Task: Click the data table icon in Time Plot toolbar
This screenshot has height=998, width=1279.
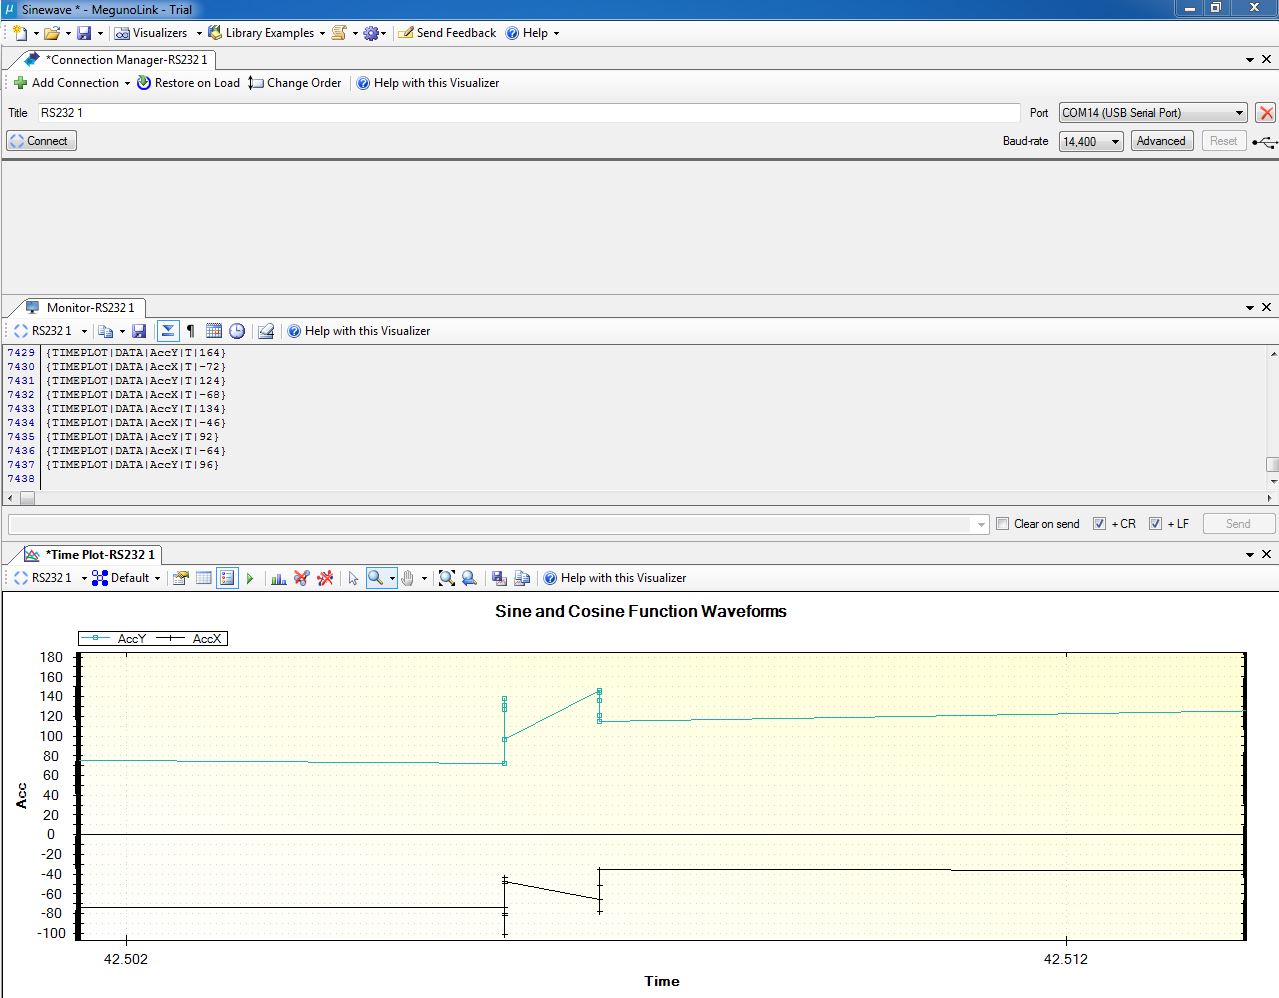Action: click(x=204, y=578)
